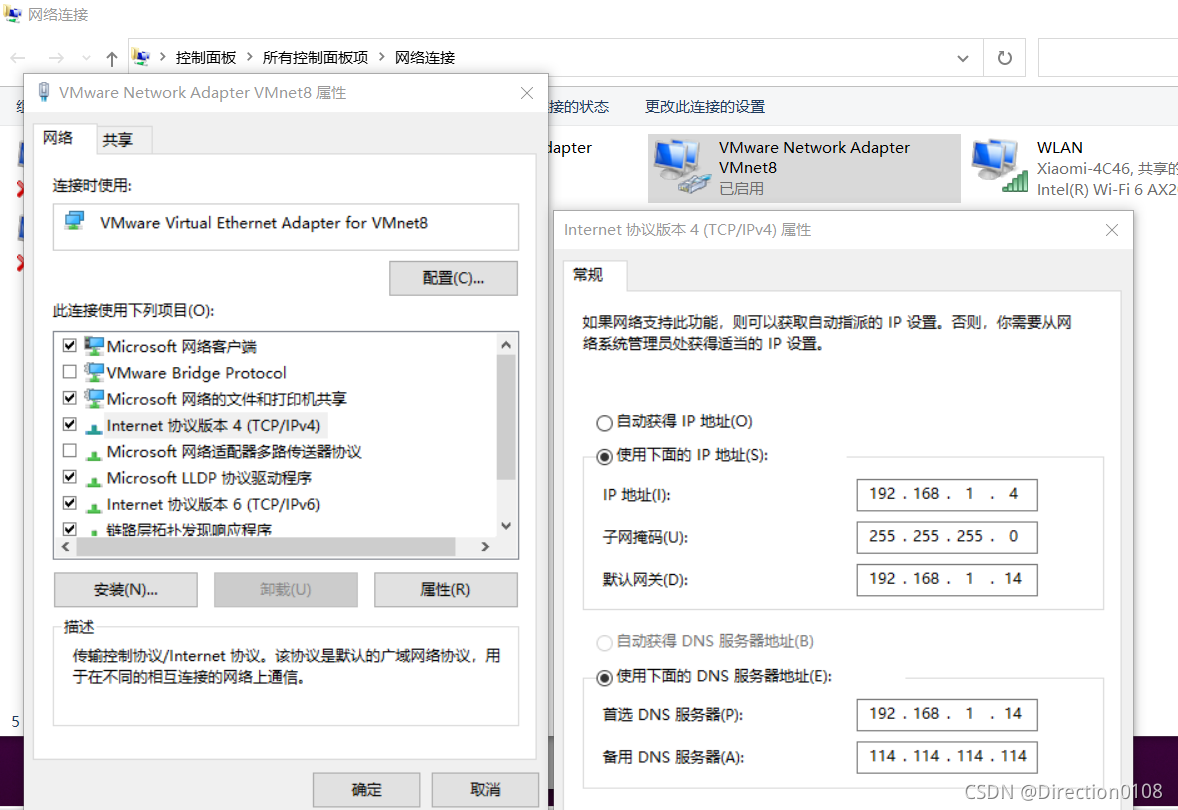Select the WLAN adapter icon
This screenshot has width=1178, height=810.
[999, 165]
